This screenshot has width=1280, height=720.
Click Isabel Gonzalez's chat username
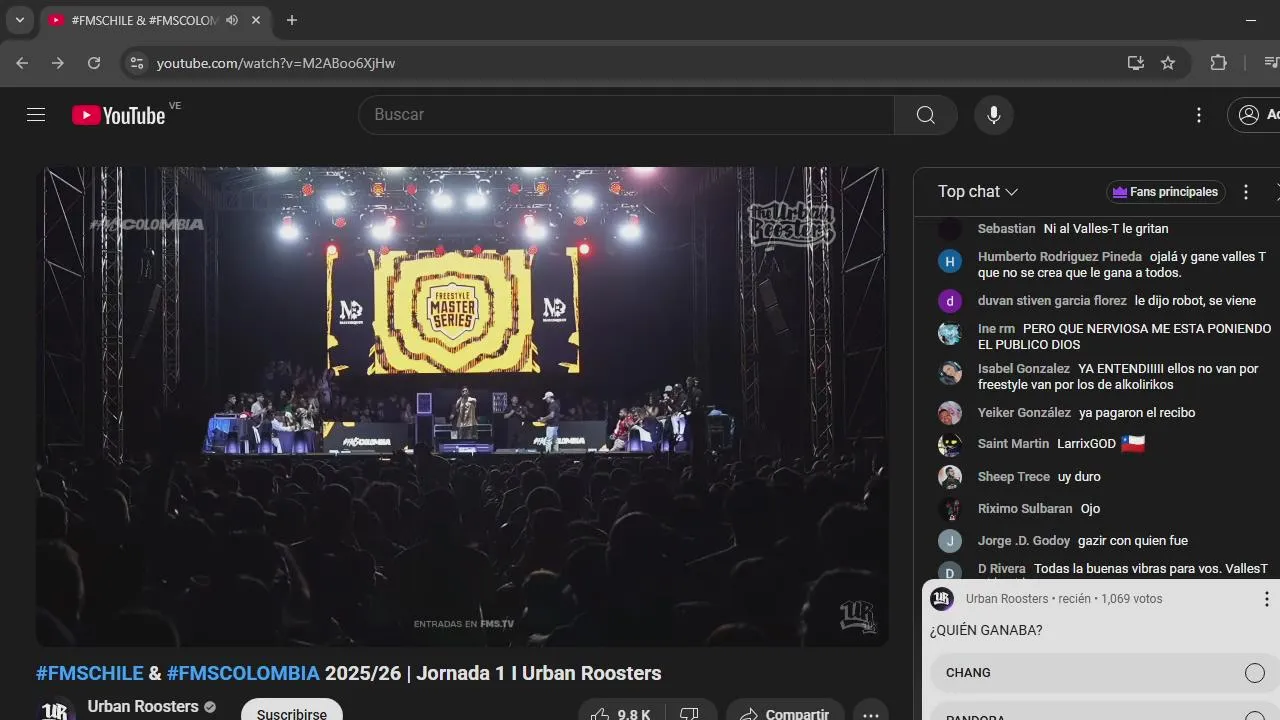pos(1024,369)
